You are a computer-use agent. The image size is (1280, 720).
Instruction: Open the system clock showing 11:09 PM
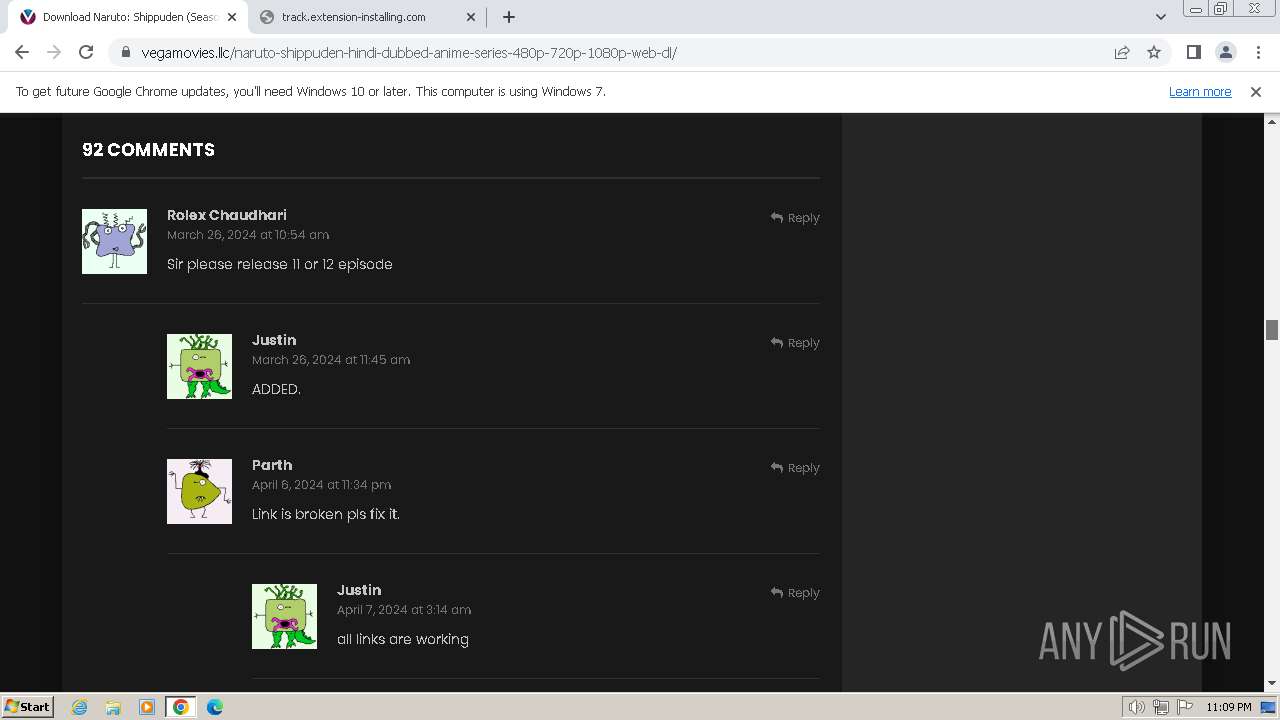1229,707
